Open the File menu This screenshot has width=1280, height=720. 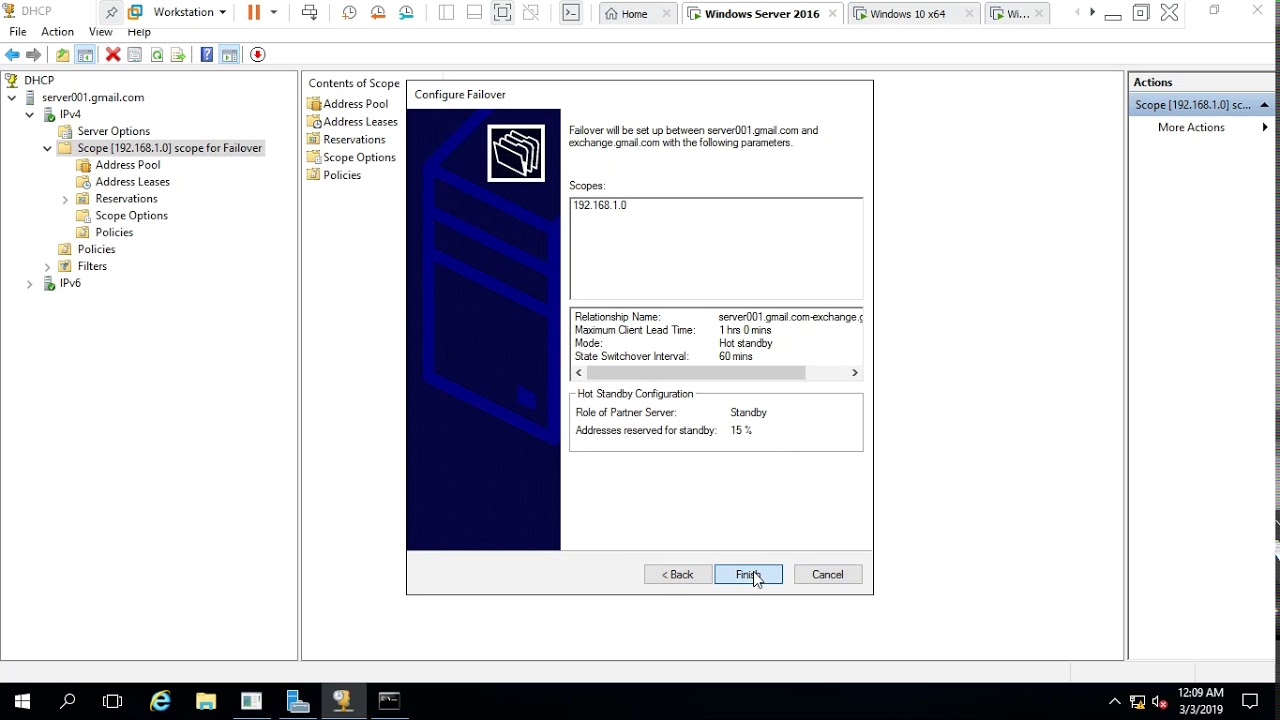click(18, 32)
